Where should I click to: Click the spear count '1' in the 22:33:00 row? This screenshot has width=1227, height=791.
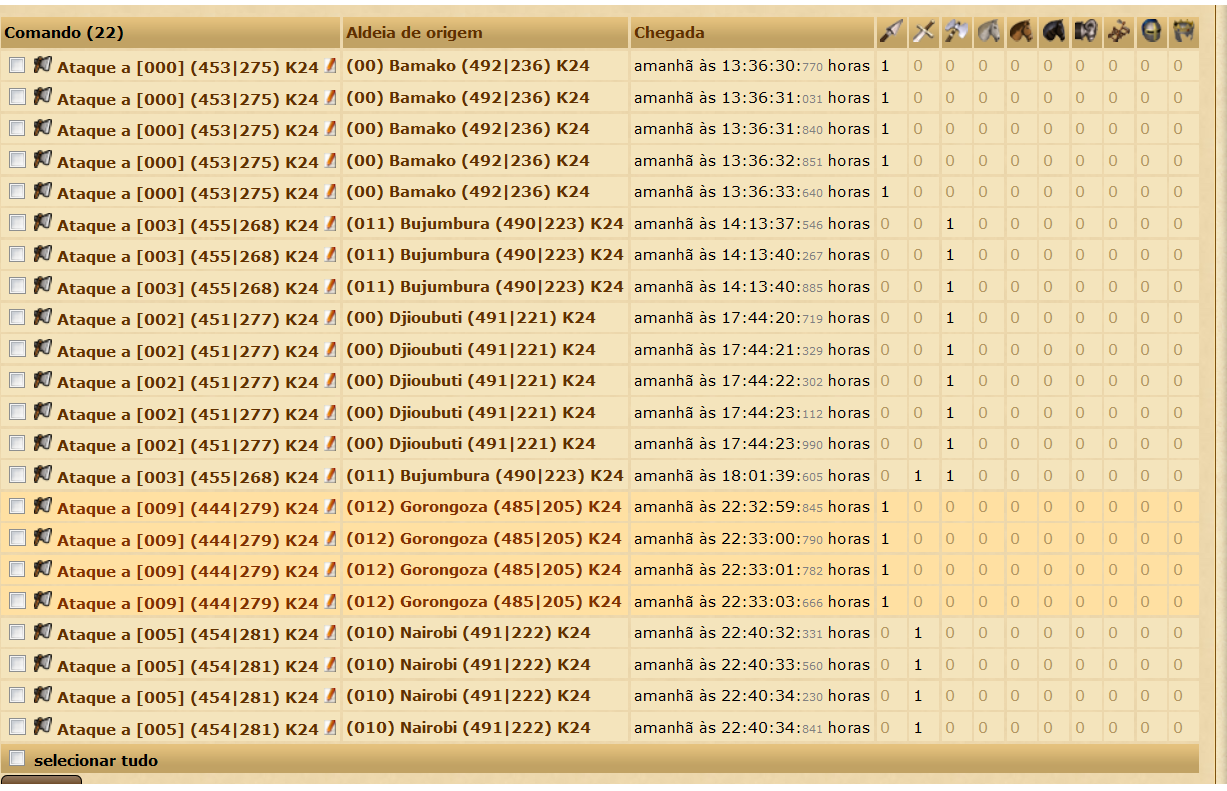click(885, 539)
